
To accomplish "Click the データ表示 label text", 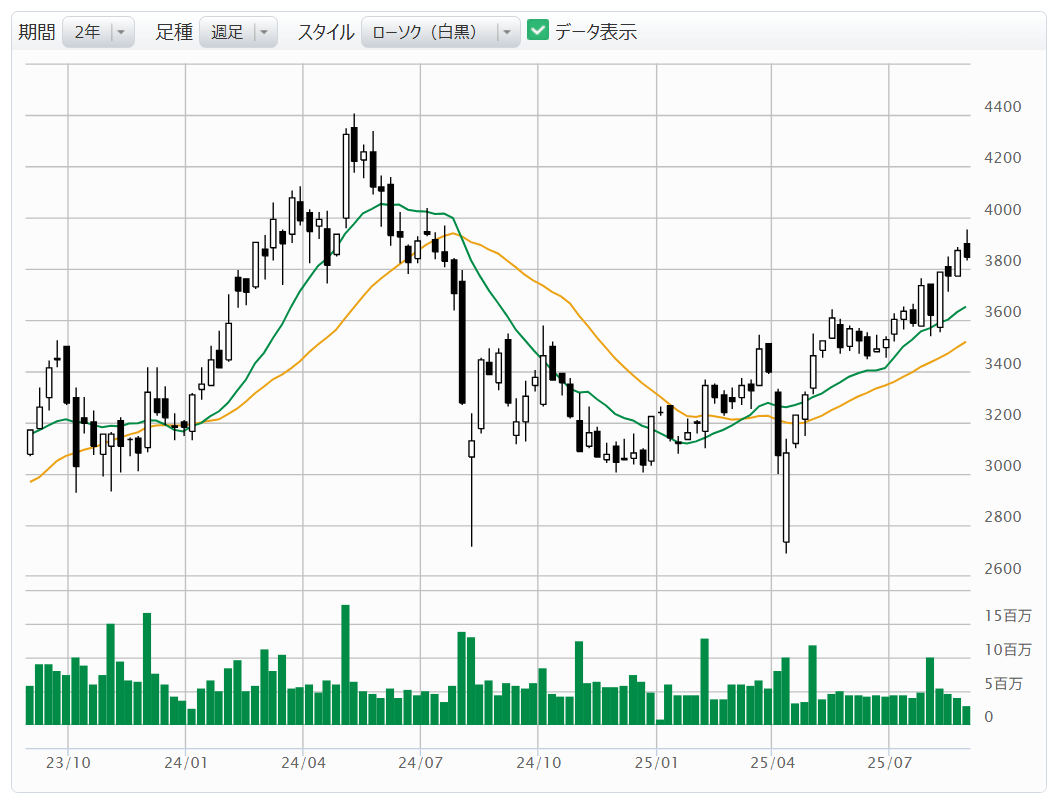I will coord(596,32).
